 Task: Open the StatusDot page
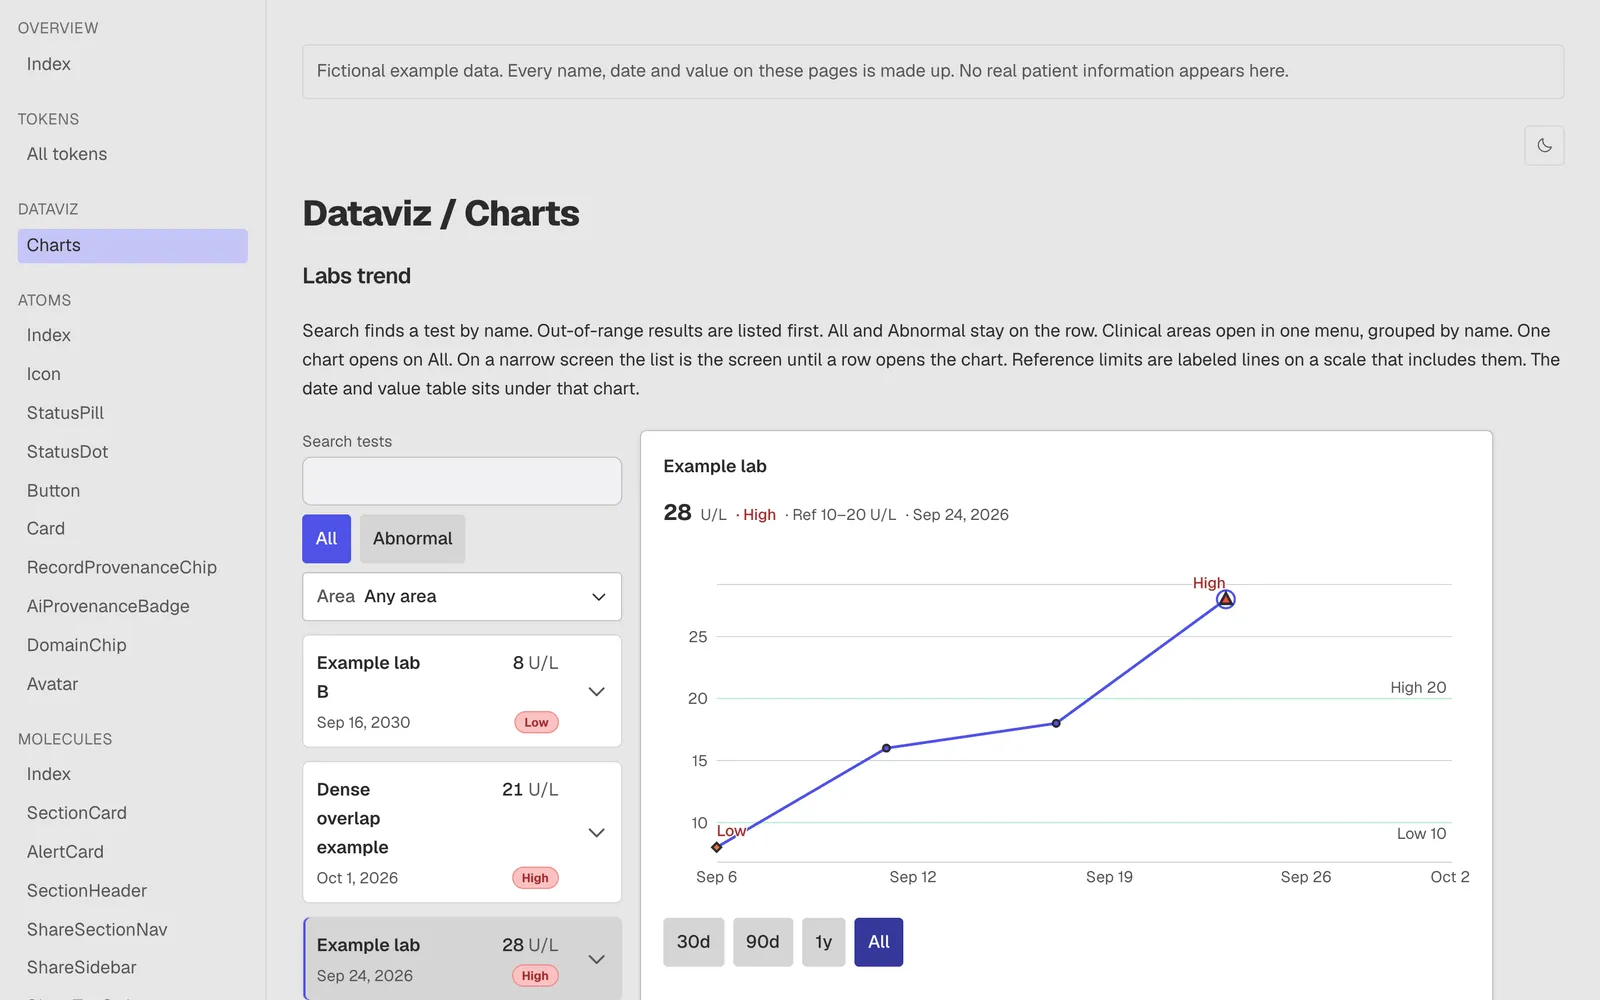click(67, 452)
